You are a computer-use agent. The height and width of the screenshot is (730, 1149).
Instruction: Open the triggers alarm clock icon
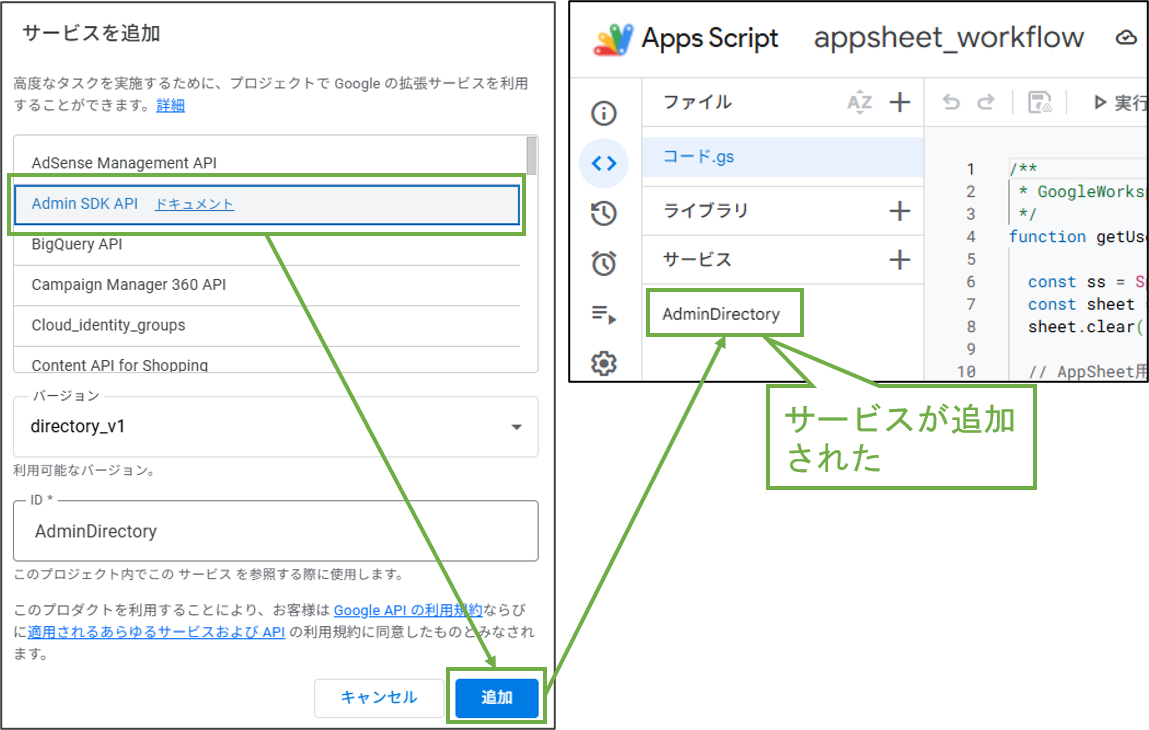(x=604, y=262)
